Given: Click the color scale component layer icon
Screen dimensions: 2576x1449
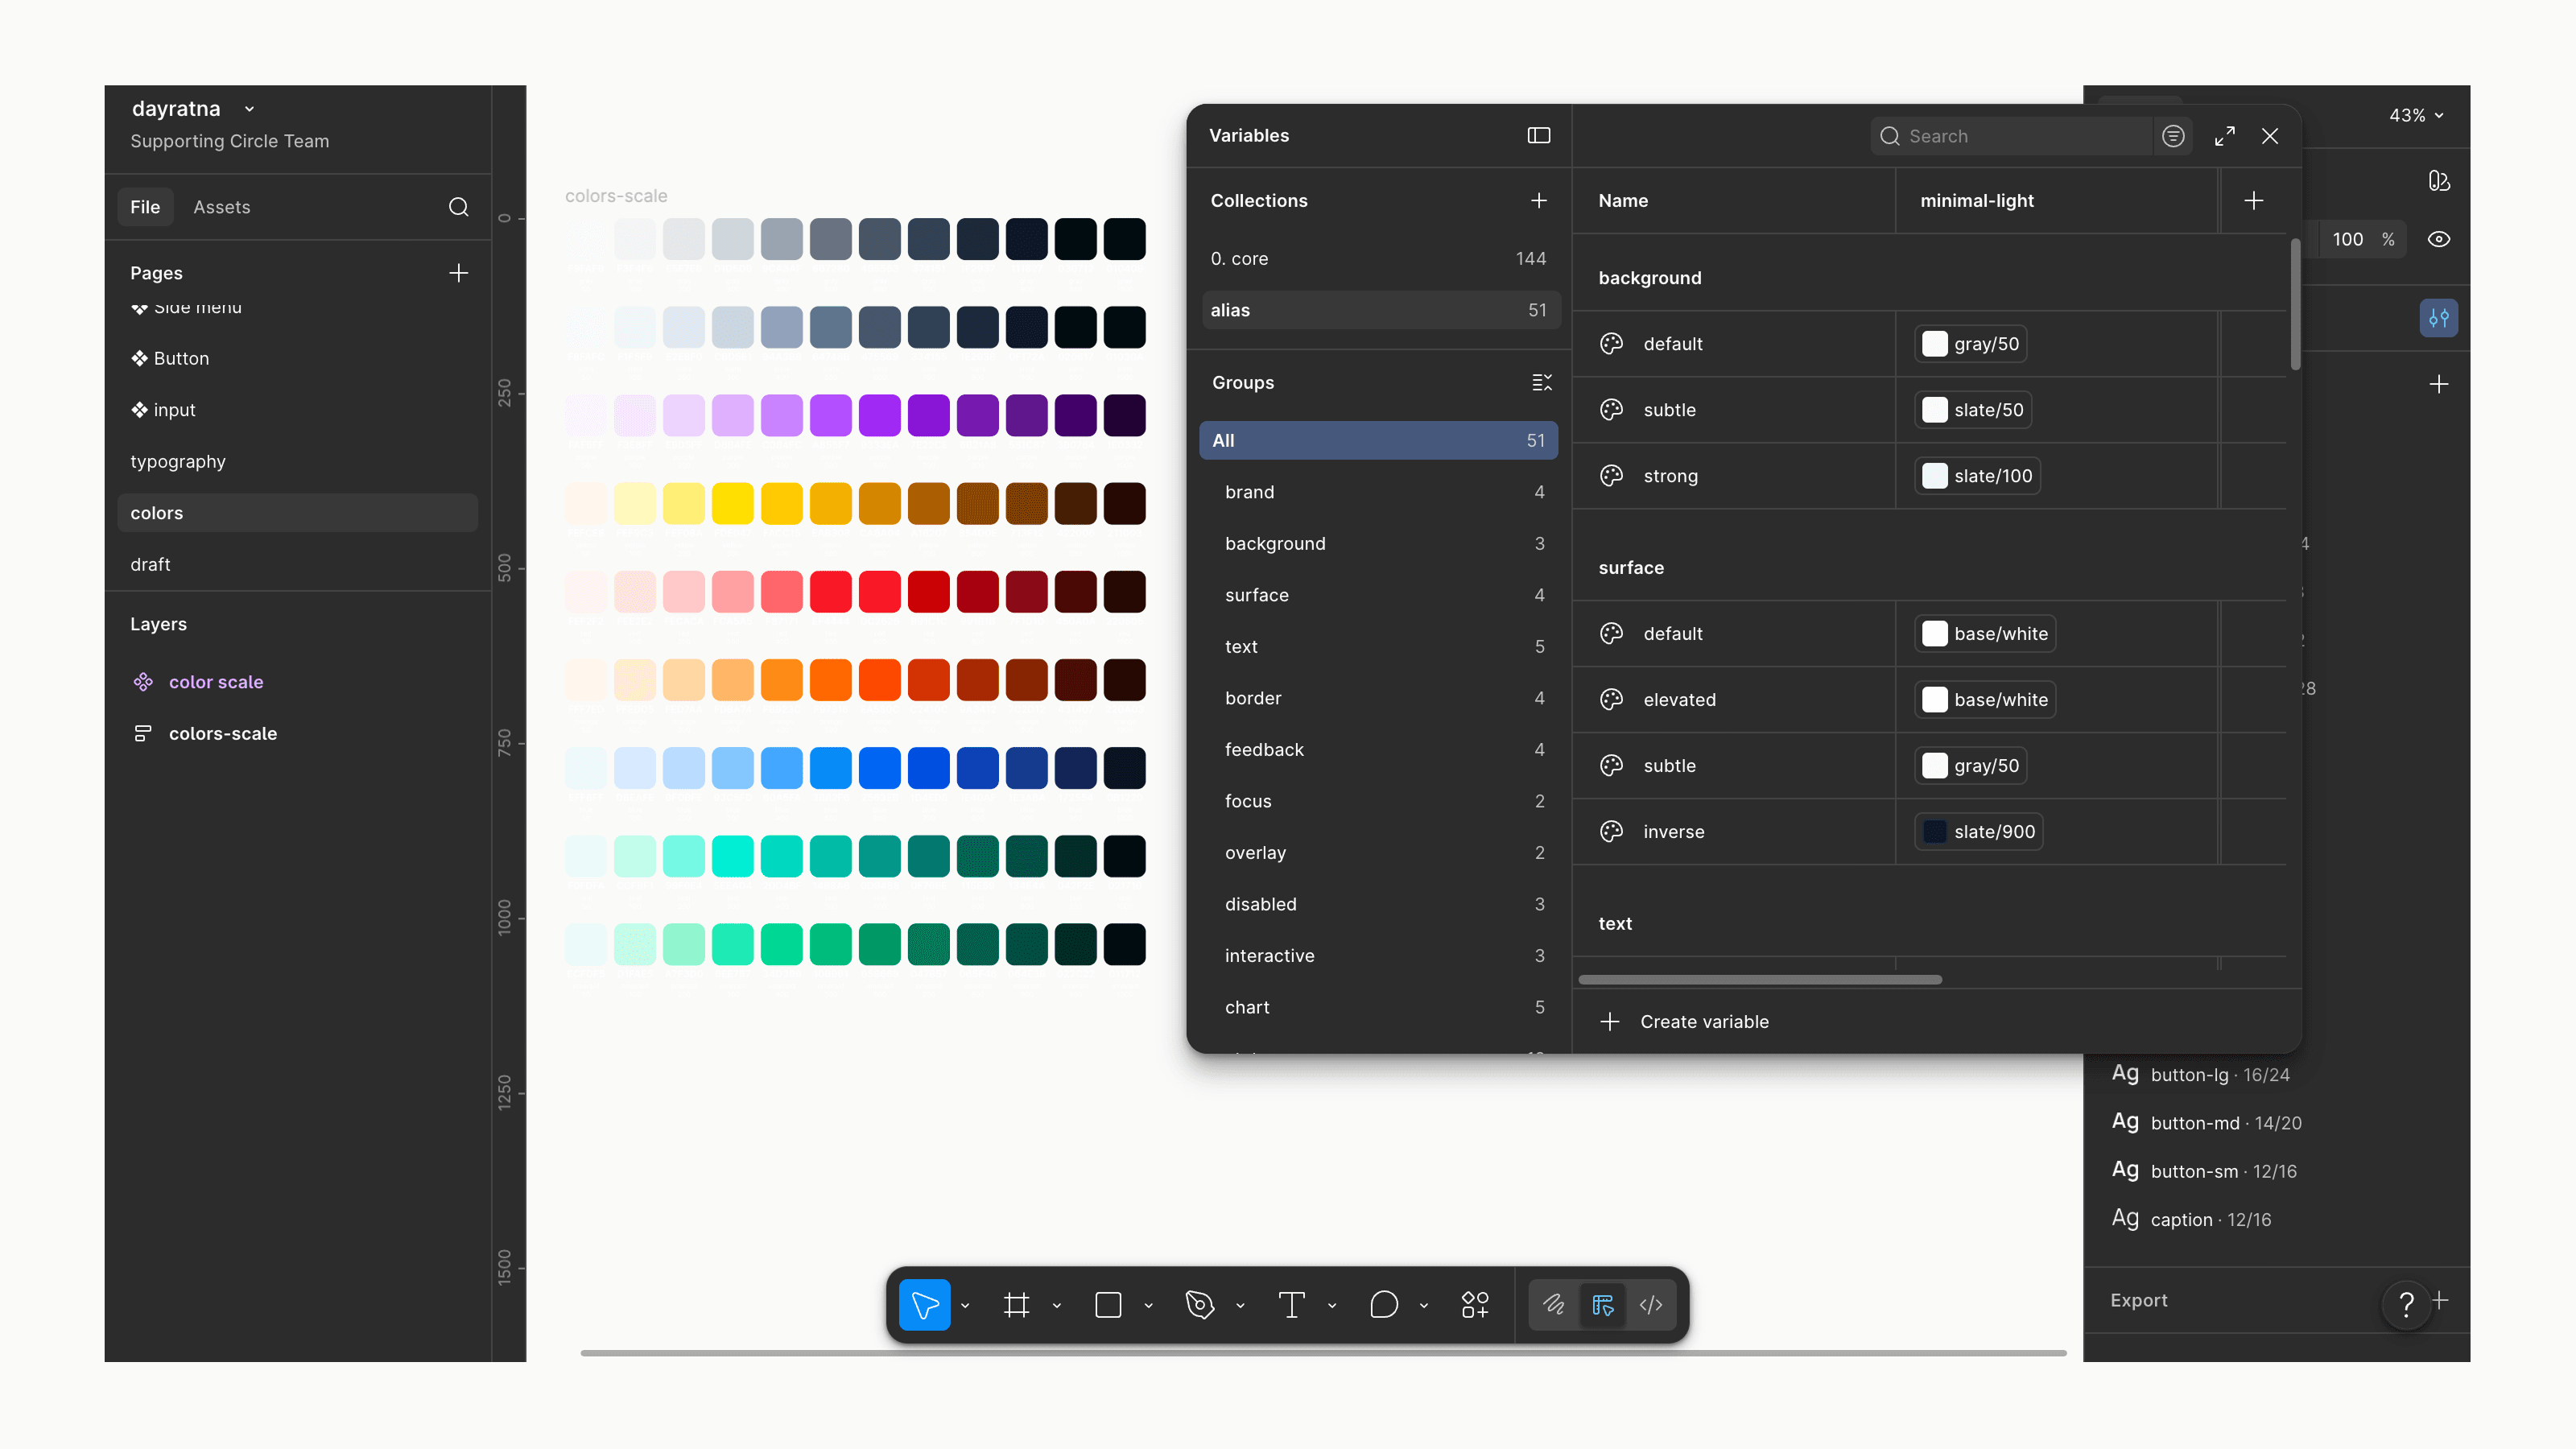Looking at the screenshot, I should click(143, 682).
